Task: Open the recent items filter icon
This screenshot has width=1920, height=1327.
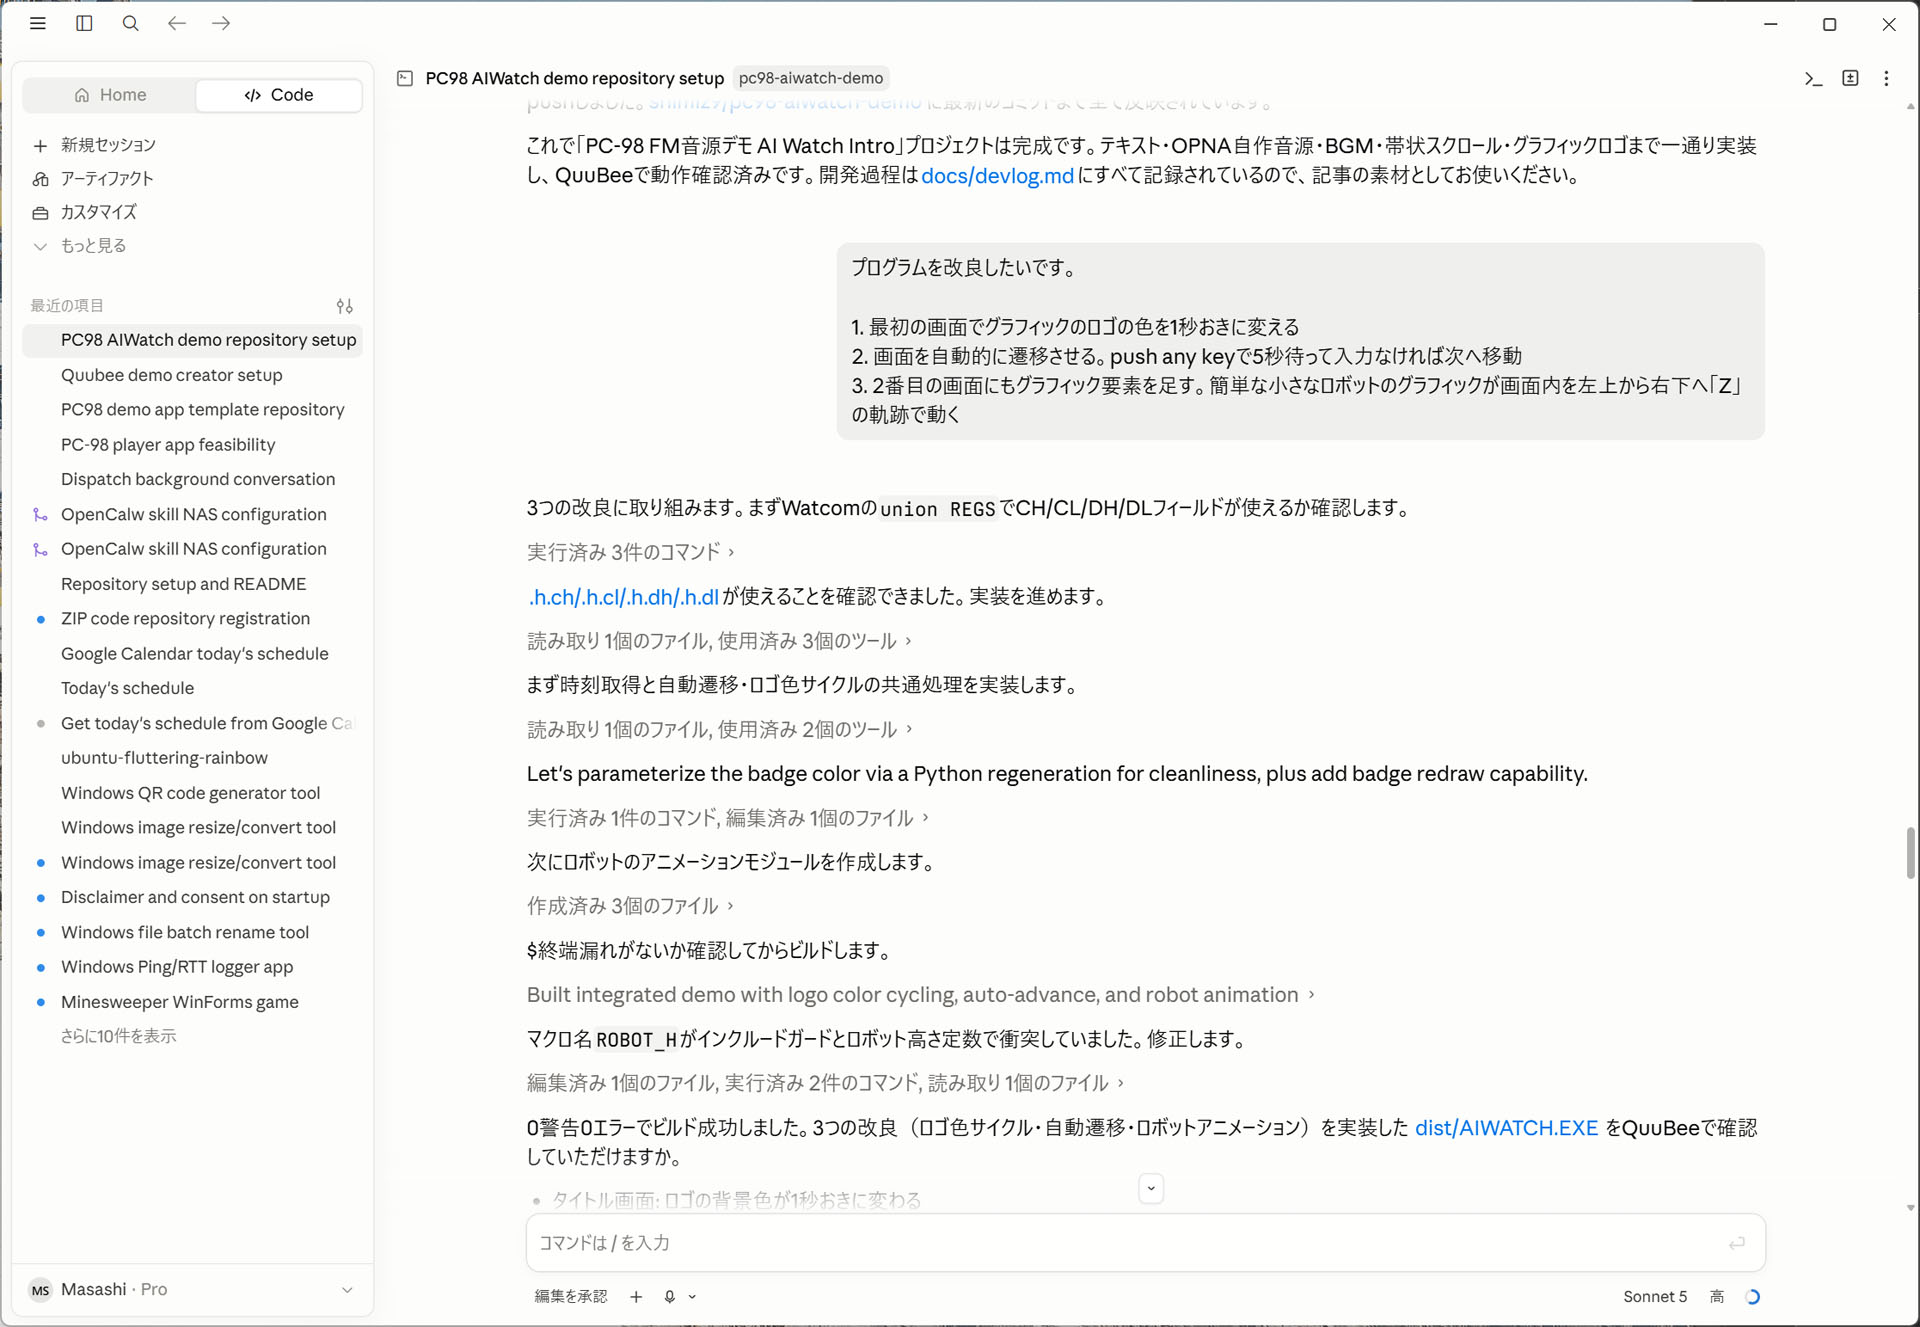Action: coord(344,306)
